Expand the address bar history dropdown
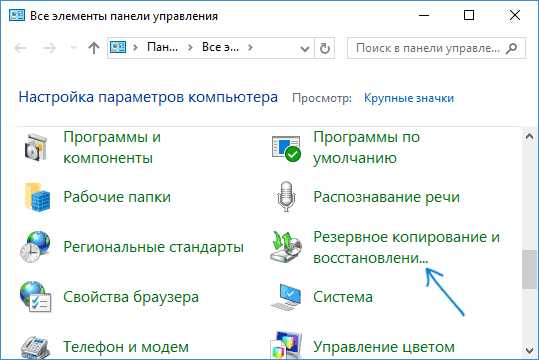539x360 pixels. click(x=305, y=49)
